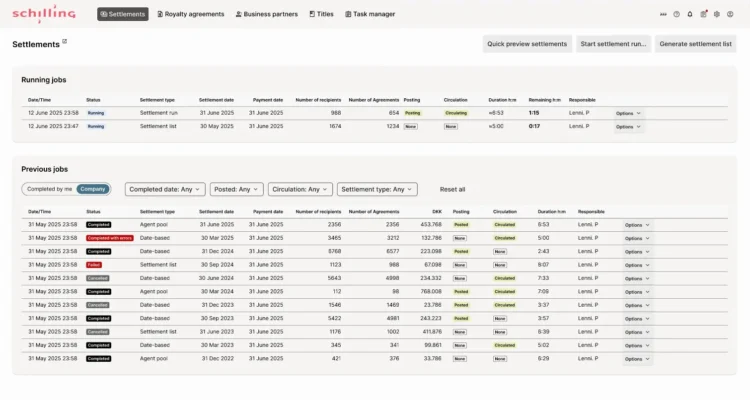Screen dimensions: 750x400
Task: Click the 'Running jobs' section heading
Action: tap(44, 80)
